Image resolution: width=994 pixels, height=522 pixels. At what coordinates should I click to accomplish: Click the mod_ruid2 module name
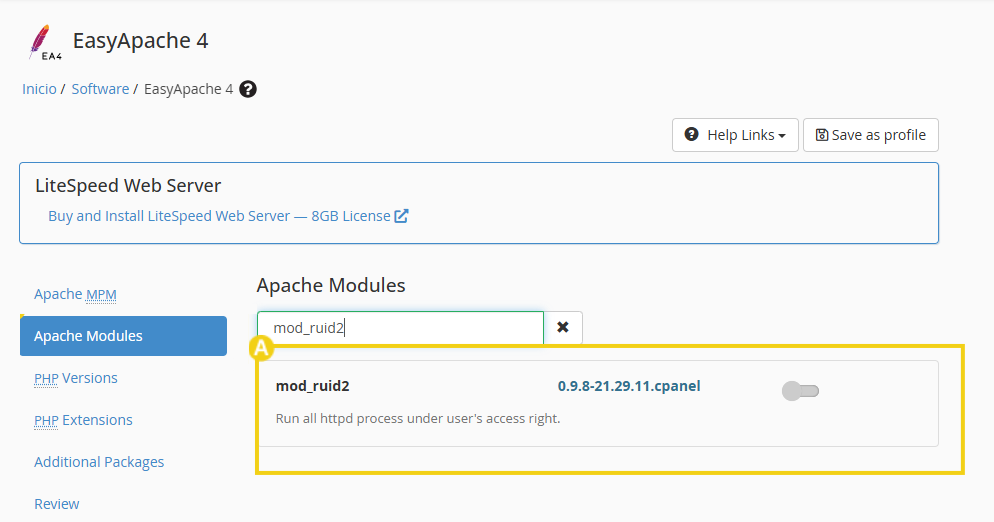click(x=313, y=386)
